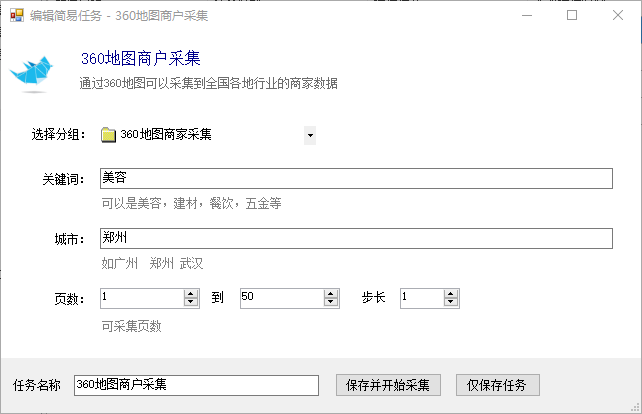Click the 任务名称 label
The height and width of the screenshot is (414, 642).
click(x=37, y=385)
